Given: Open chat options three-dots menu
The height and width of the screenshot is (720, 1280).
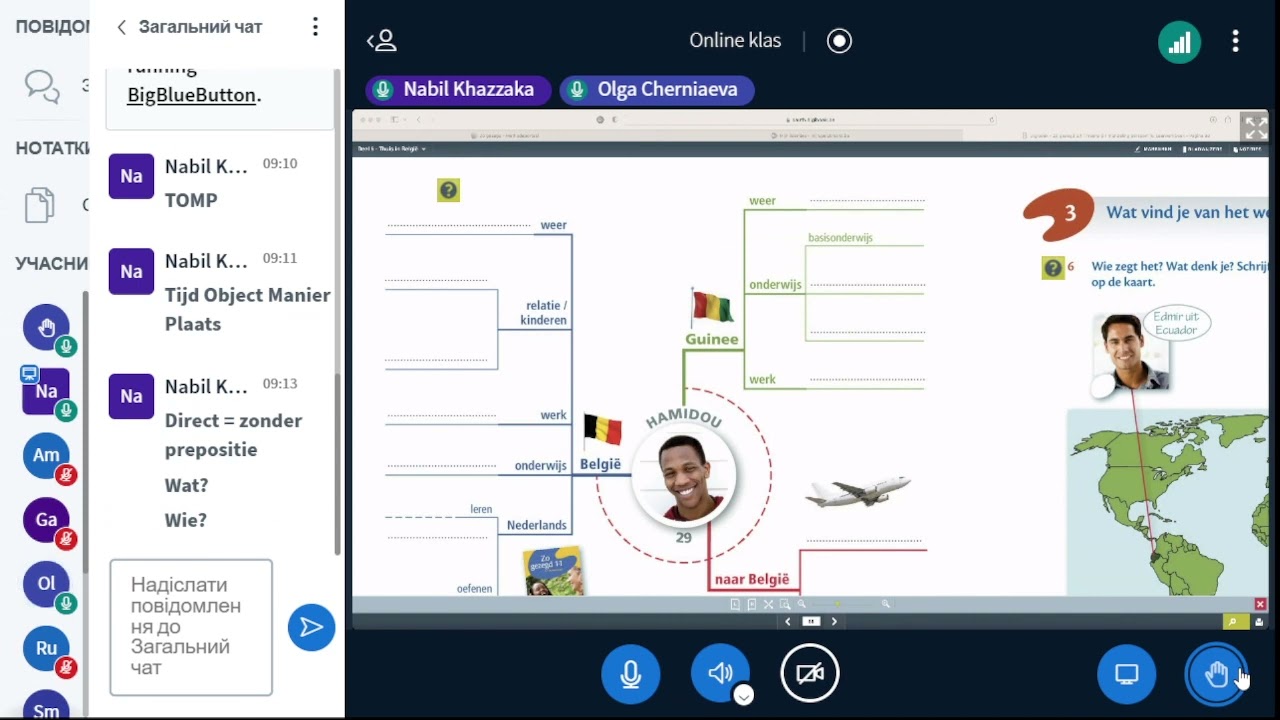Looking at the screenshot, I should (315, 27).
